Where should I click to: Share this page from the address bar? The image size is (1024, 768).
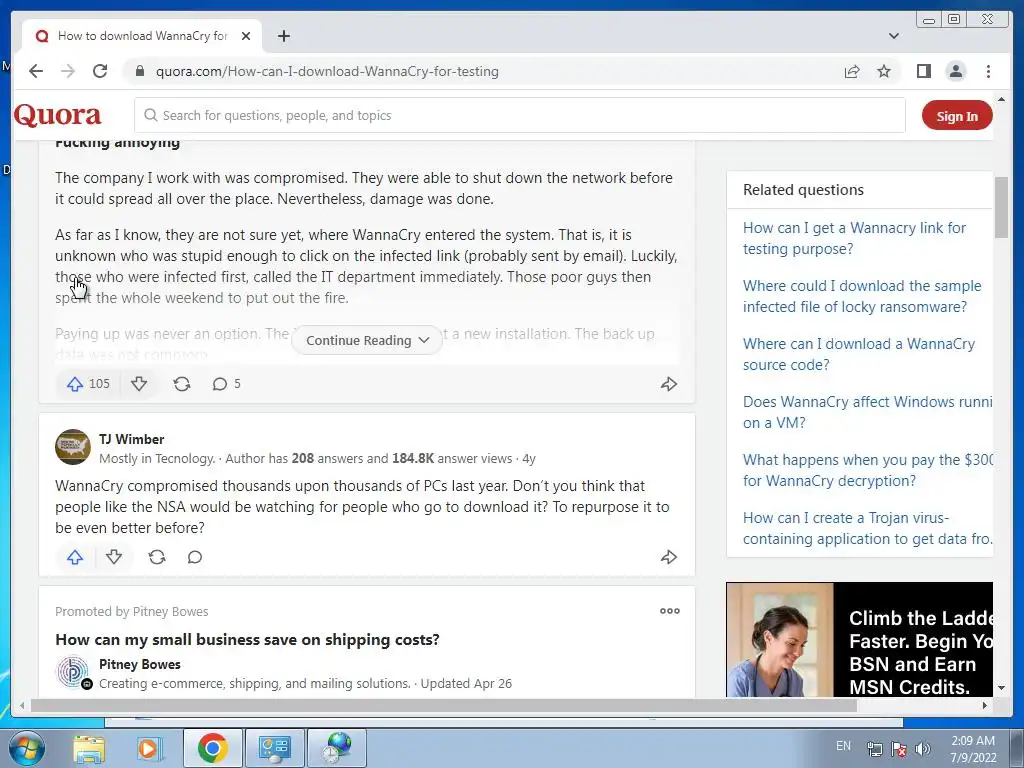tap(852, 71)
